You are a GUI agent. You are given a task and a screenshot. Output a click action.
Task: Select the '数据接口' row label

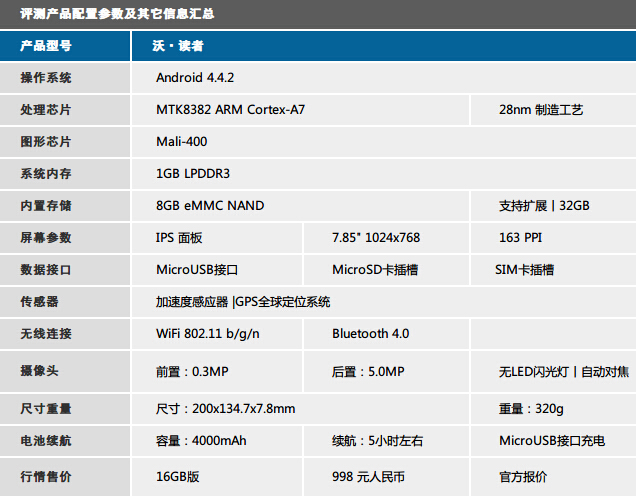tap(46, 270)
